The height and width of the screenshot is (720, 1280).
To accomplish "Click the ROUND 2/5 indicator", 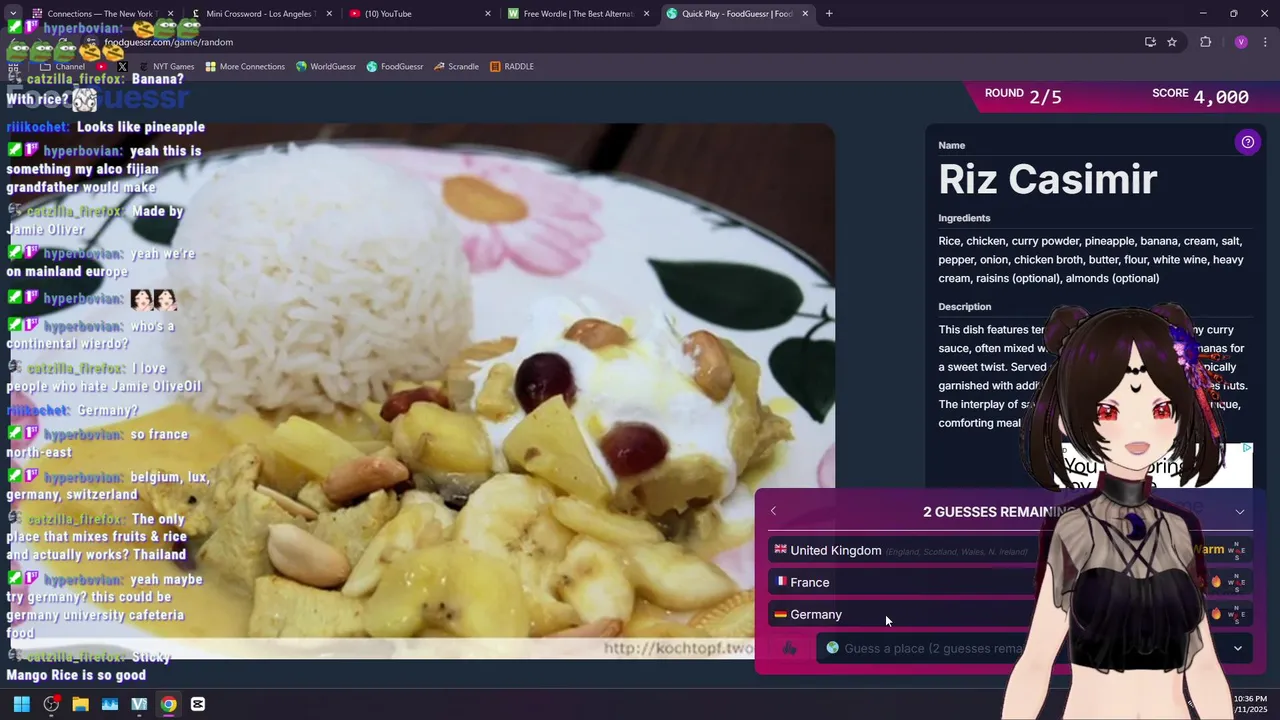I will [1023, 96].
